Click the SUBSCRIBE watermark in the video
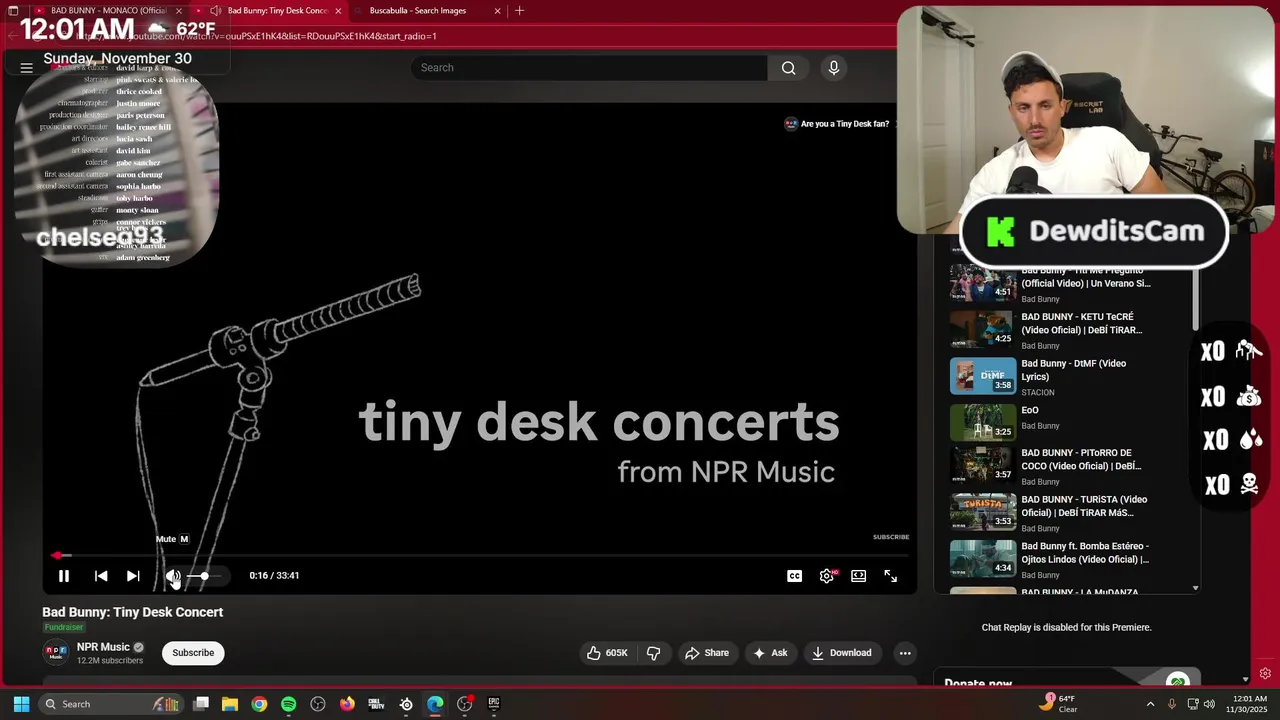The image size is (1280, 720). click(x=891, y=537)
